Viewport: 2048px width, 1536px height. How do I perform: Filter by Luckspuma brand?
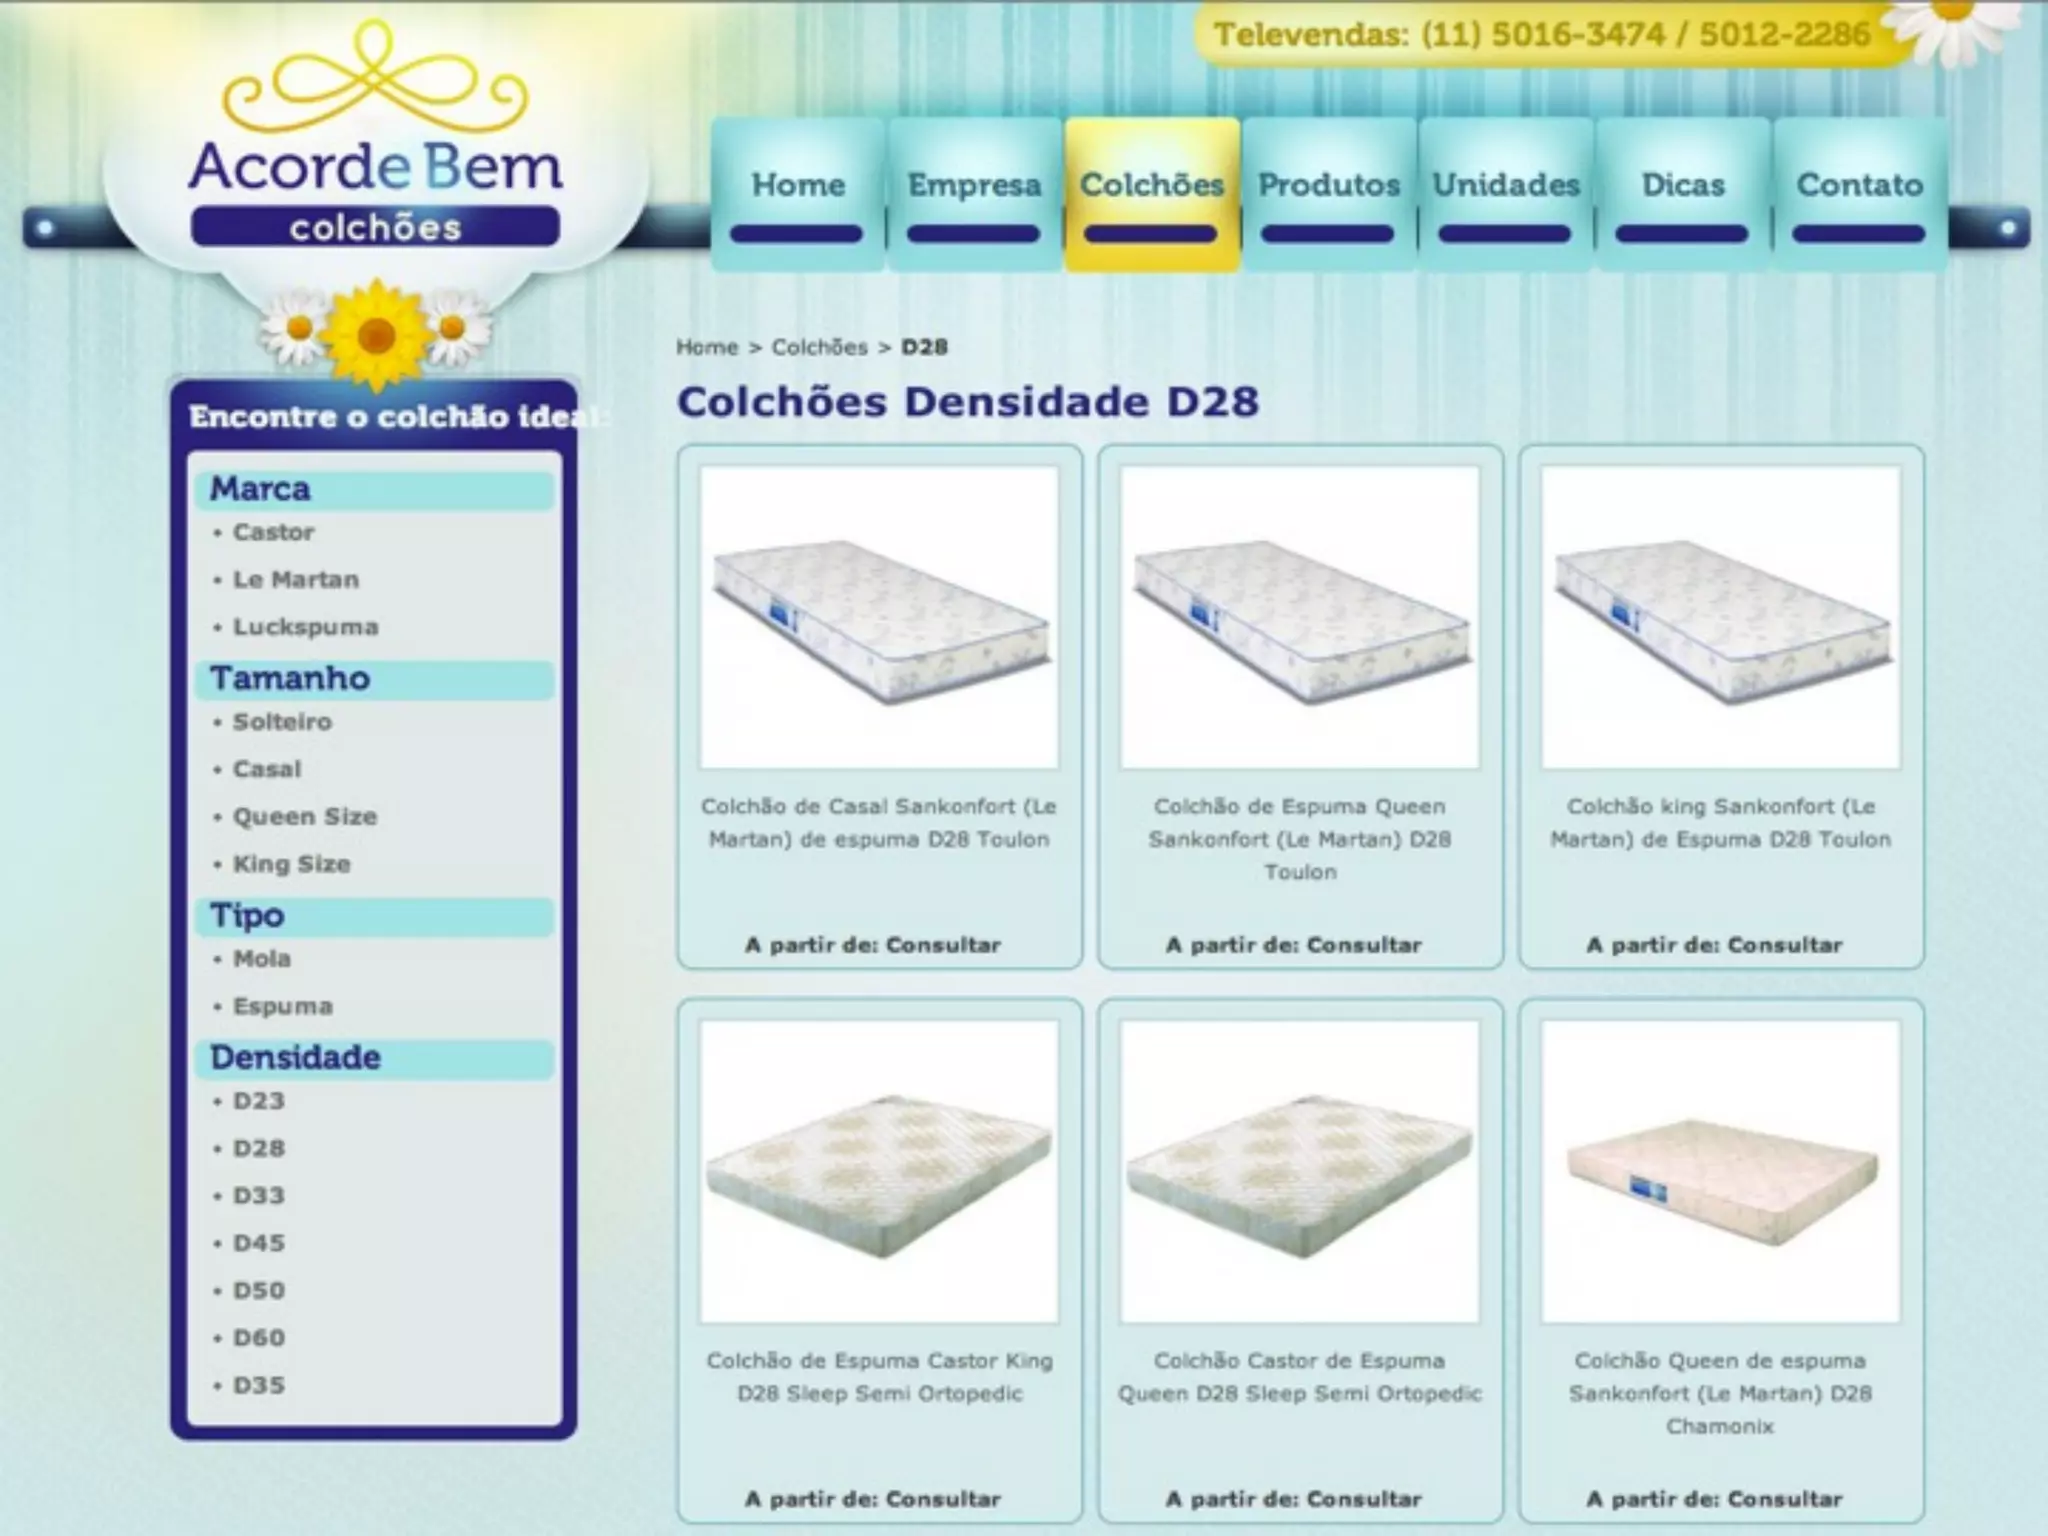click(x=305, y=627)
